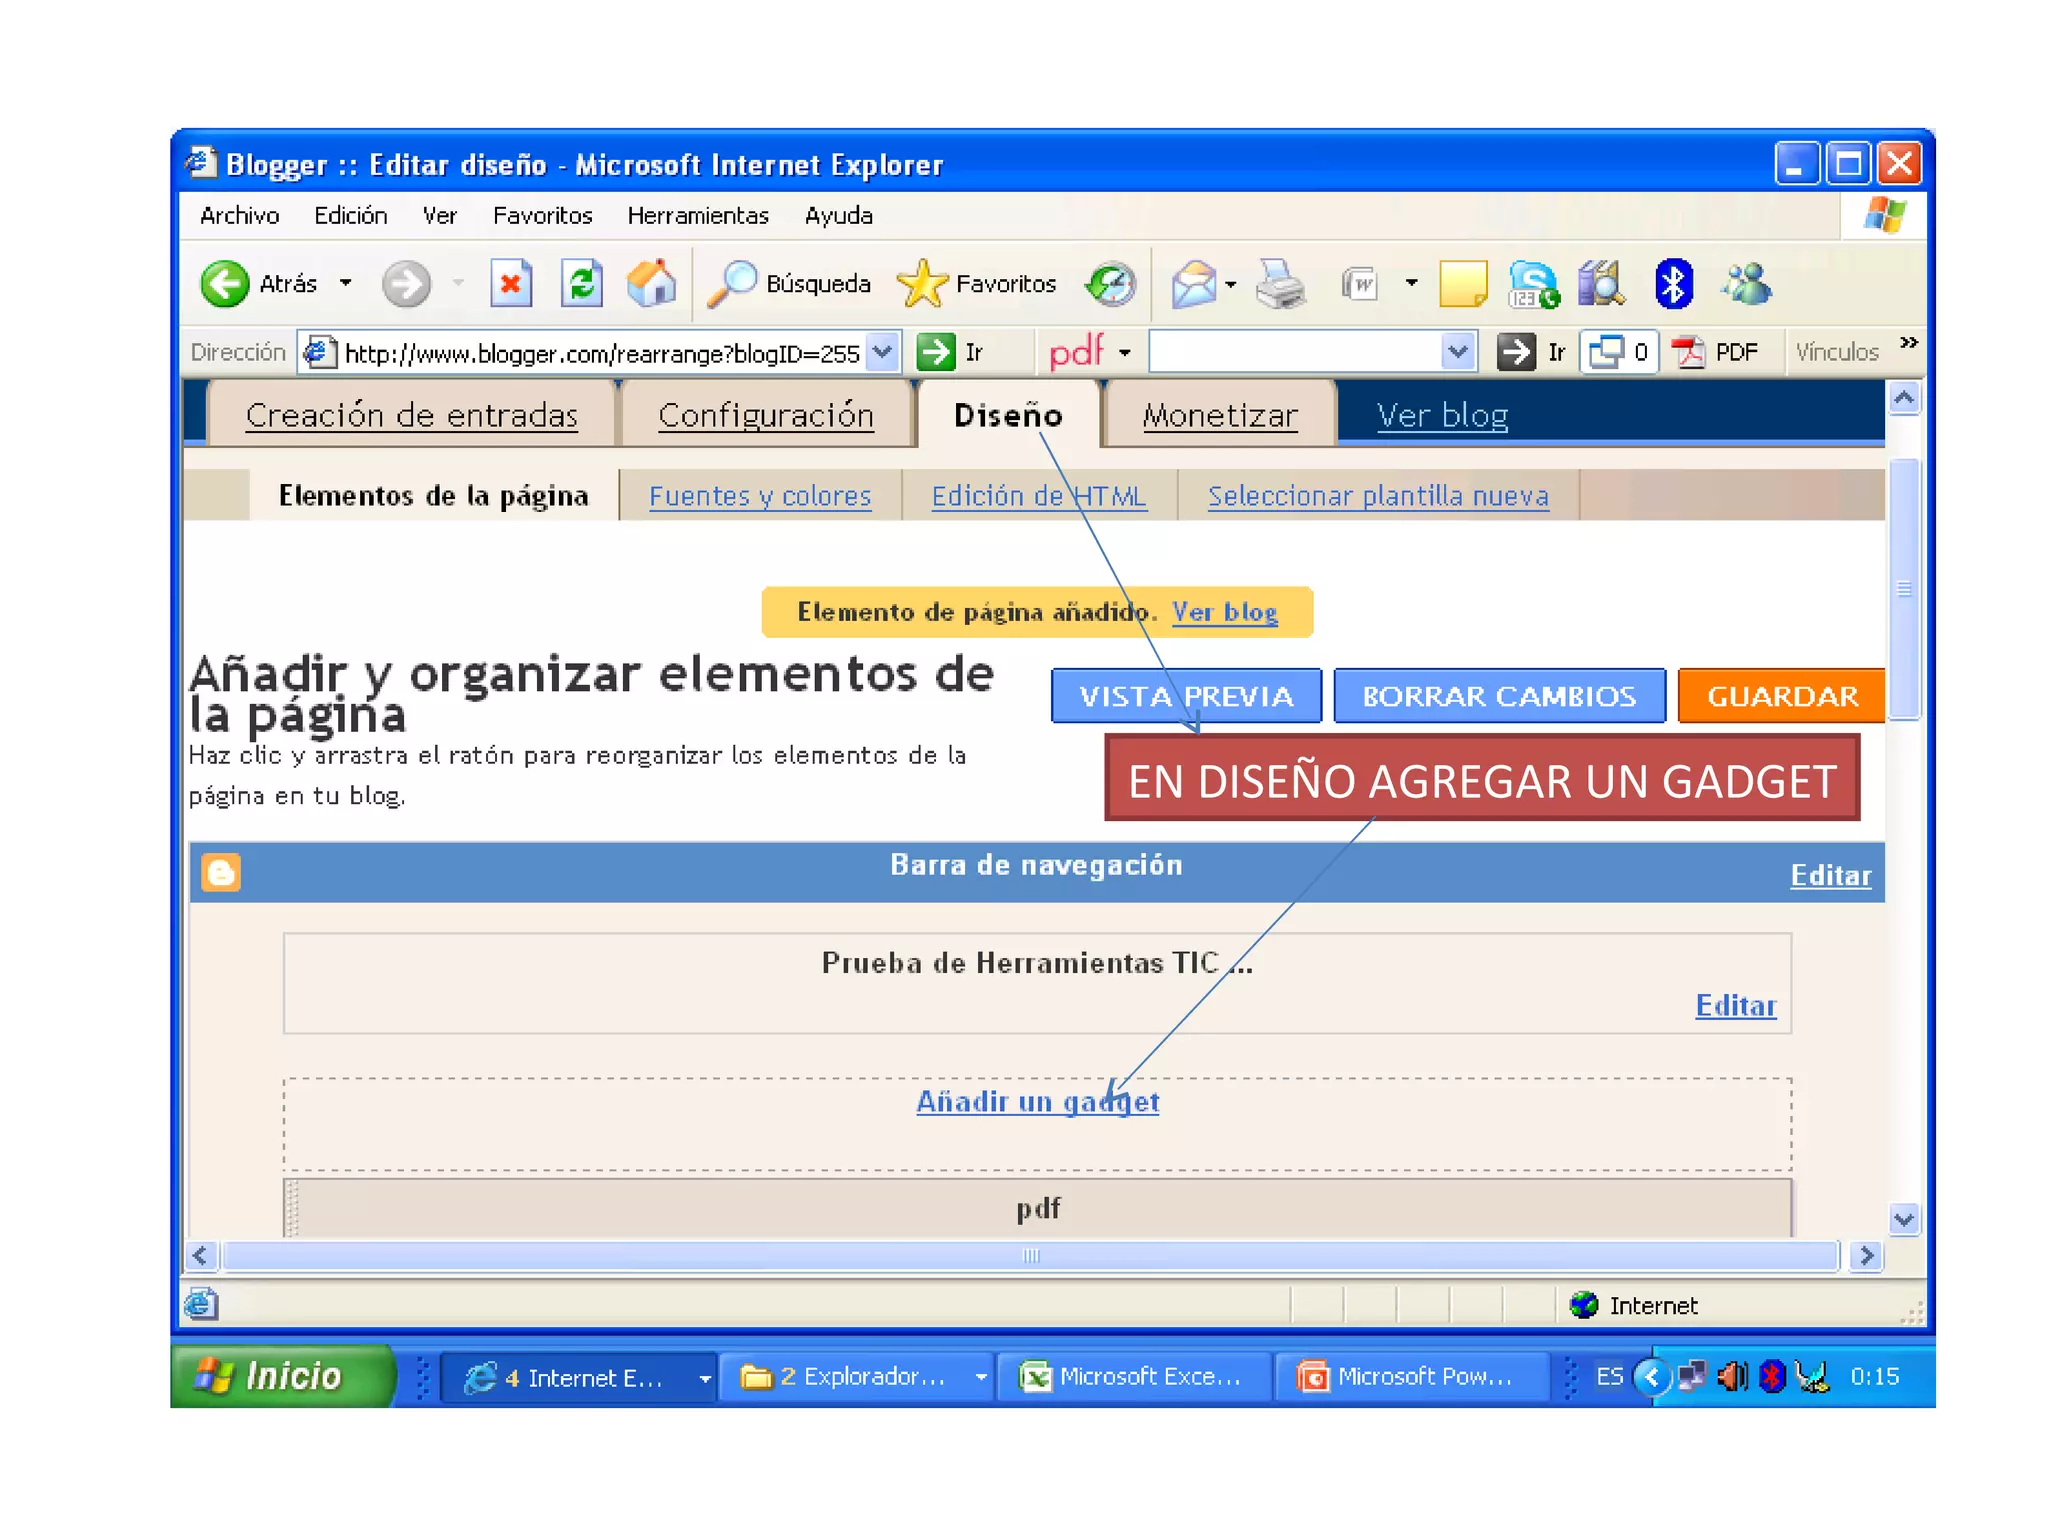
Task: Expand the Internet Explorer taskbar group dropdown
Action: click(x=705, y=1379)
